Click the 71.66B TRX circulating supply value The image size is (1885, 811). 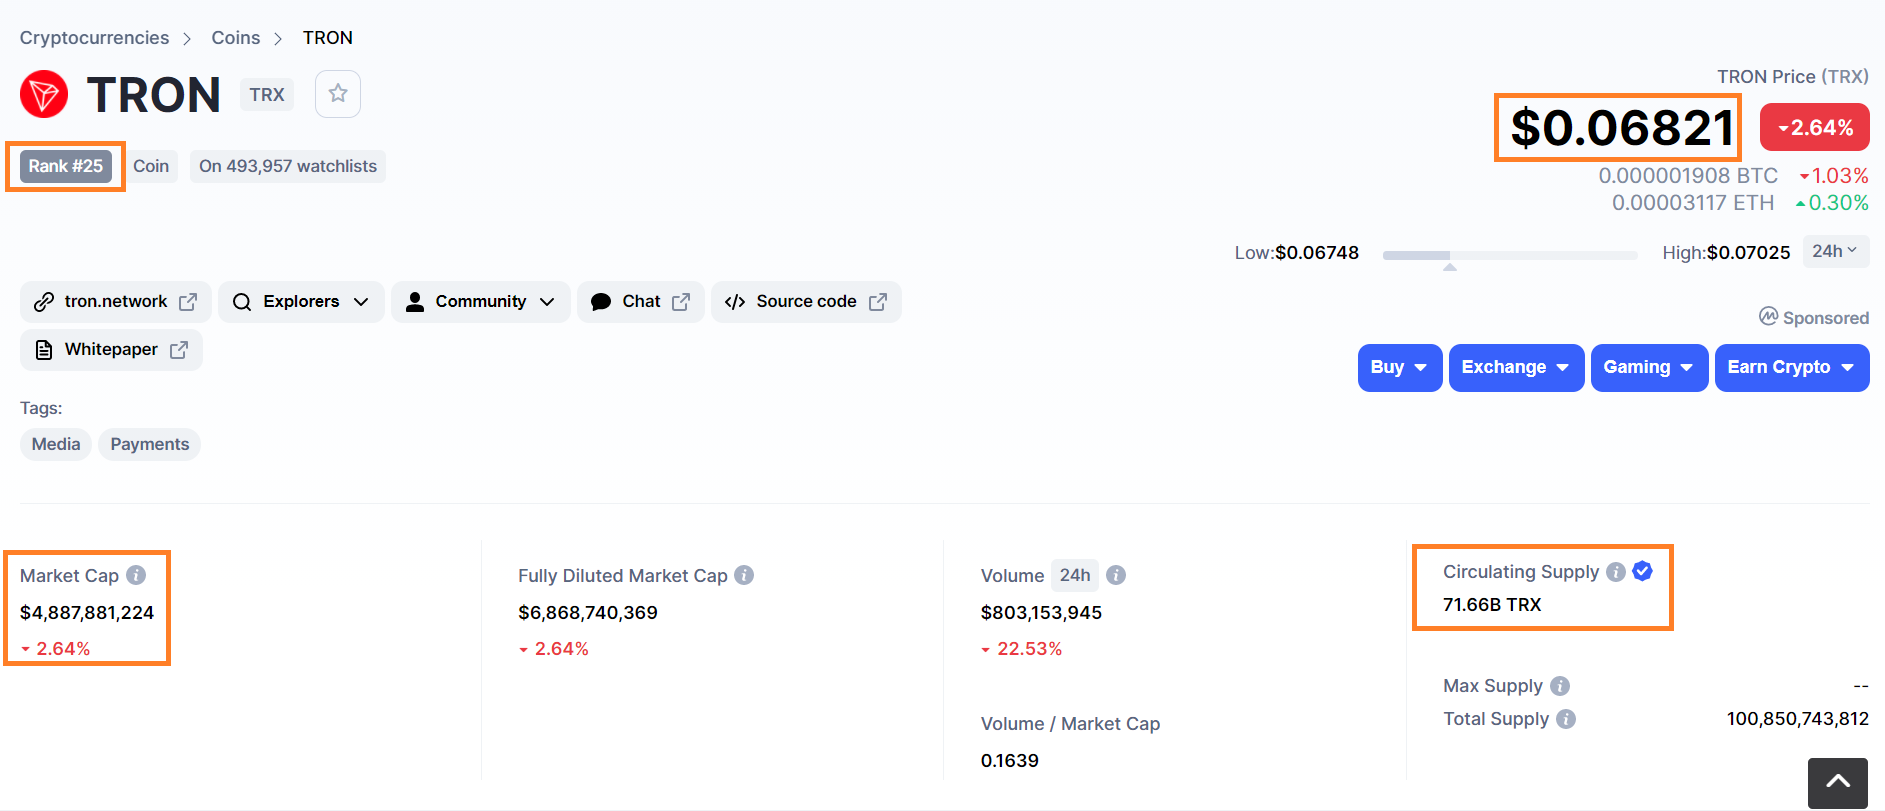click(1492, 604)
